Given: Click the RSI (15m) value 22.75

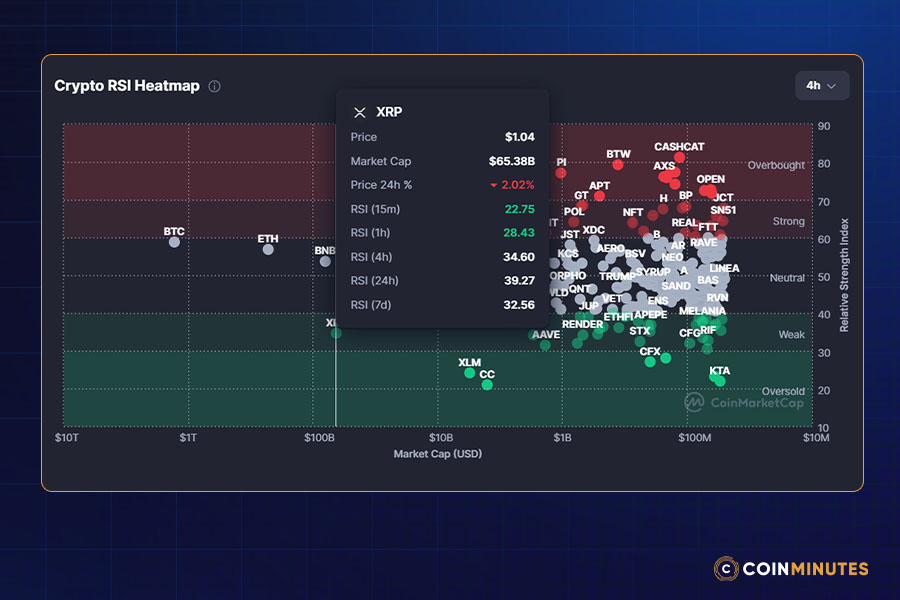Looking at the screenshot, I should click(x=519, y=209).
